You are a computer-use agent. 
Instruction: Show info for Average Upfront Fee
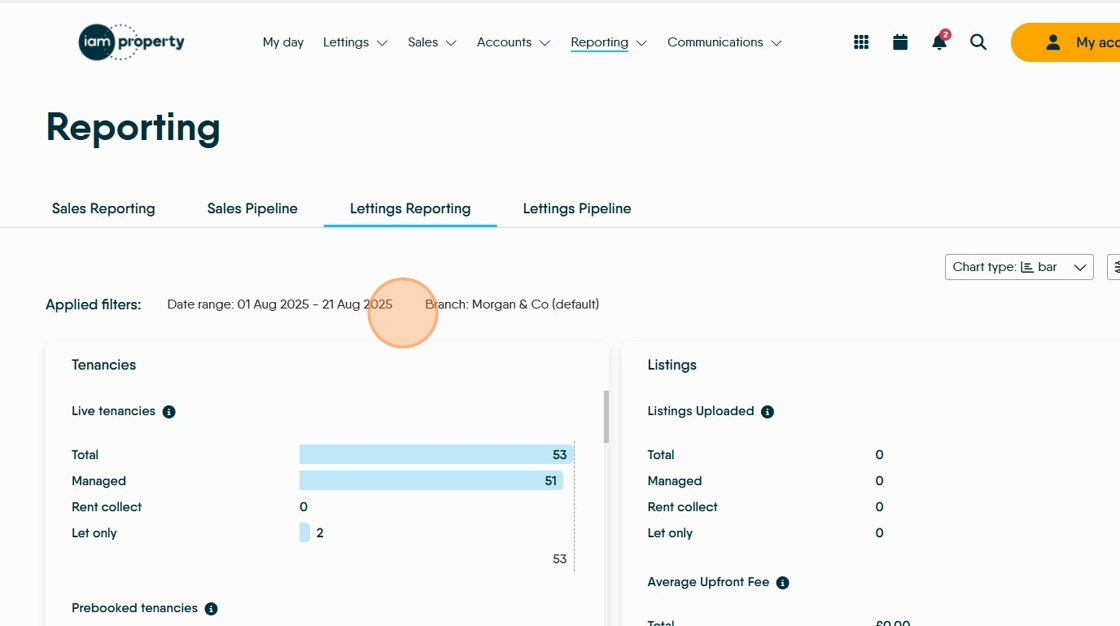[x=783, y=583]
